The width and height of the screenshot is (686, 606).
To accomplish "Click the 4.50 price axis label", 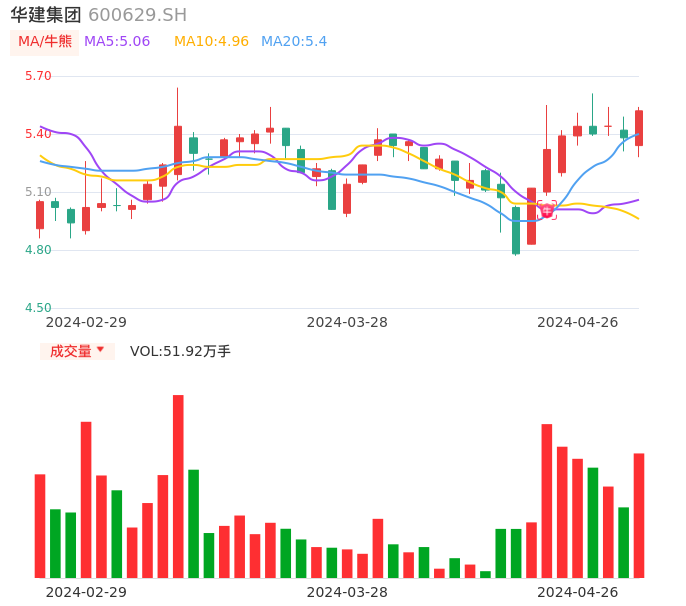I will [37, 308].
